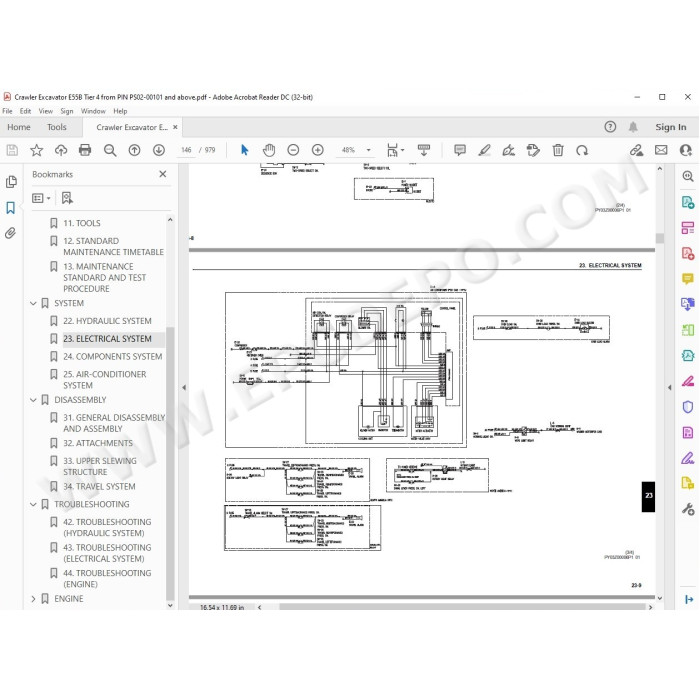Open the View menu
The image size is (700, 700).
46,111
